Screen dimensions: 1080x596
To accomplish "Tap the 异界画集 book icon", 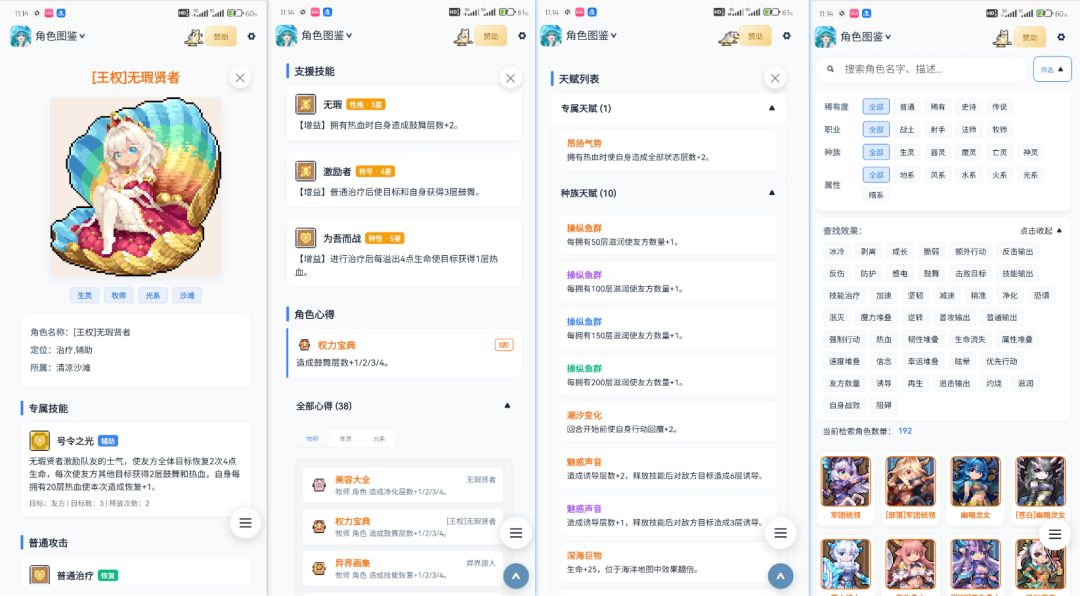I will click(319, 568).
